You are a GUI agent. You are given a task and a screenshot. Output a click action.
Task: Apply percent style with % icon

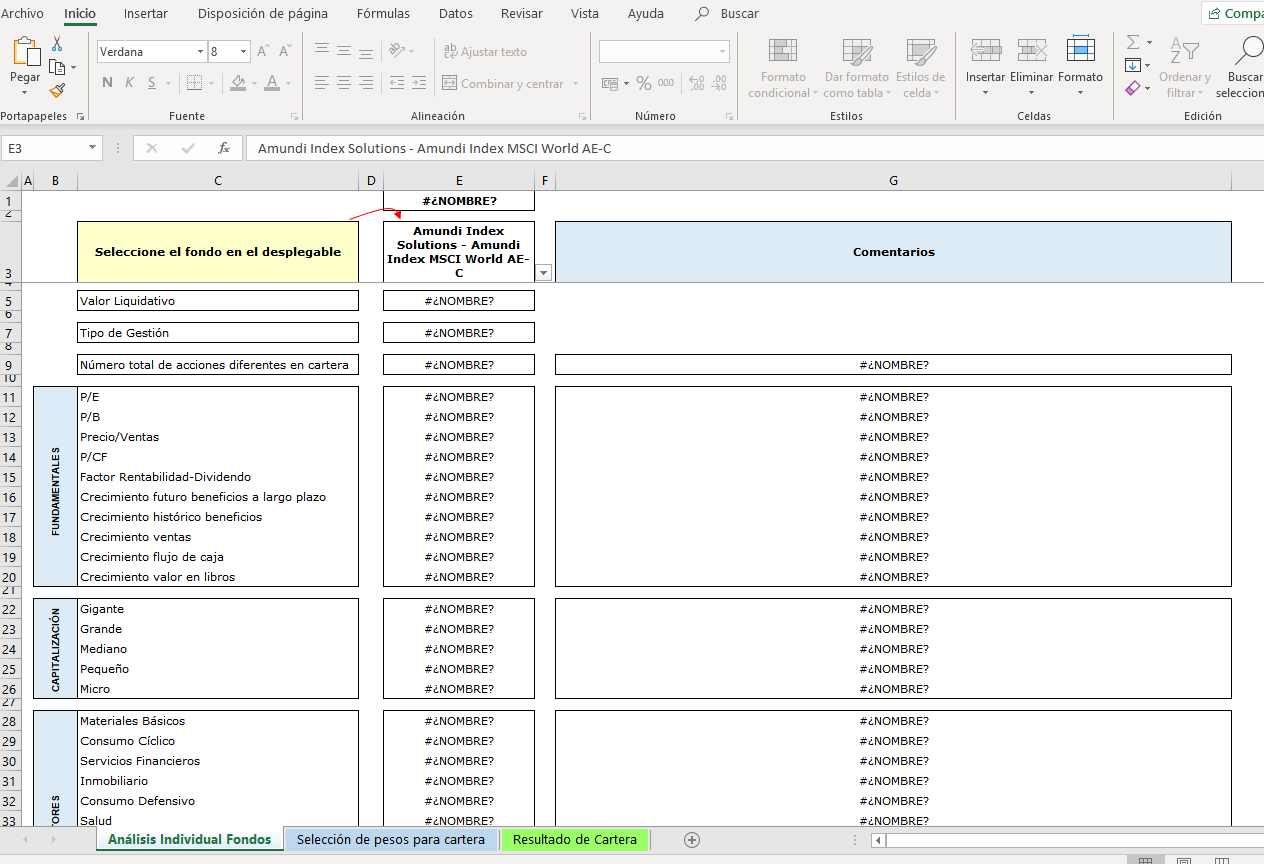[x=644, y=83]
